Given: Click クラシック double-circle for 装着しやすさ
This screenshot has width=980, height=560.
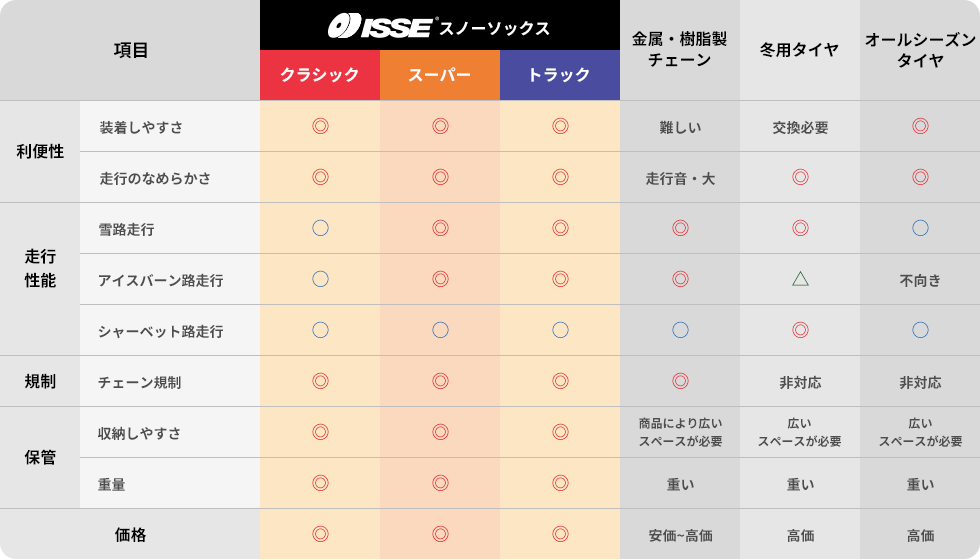Looking at the screenshot, I should [x=320, y=127].
